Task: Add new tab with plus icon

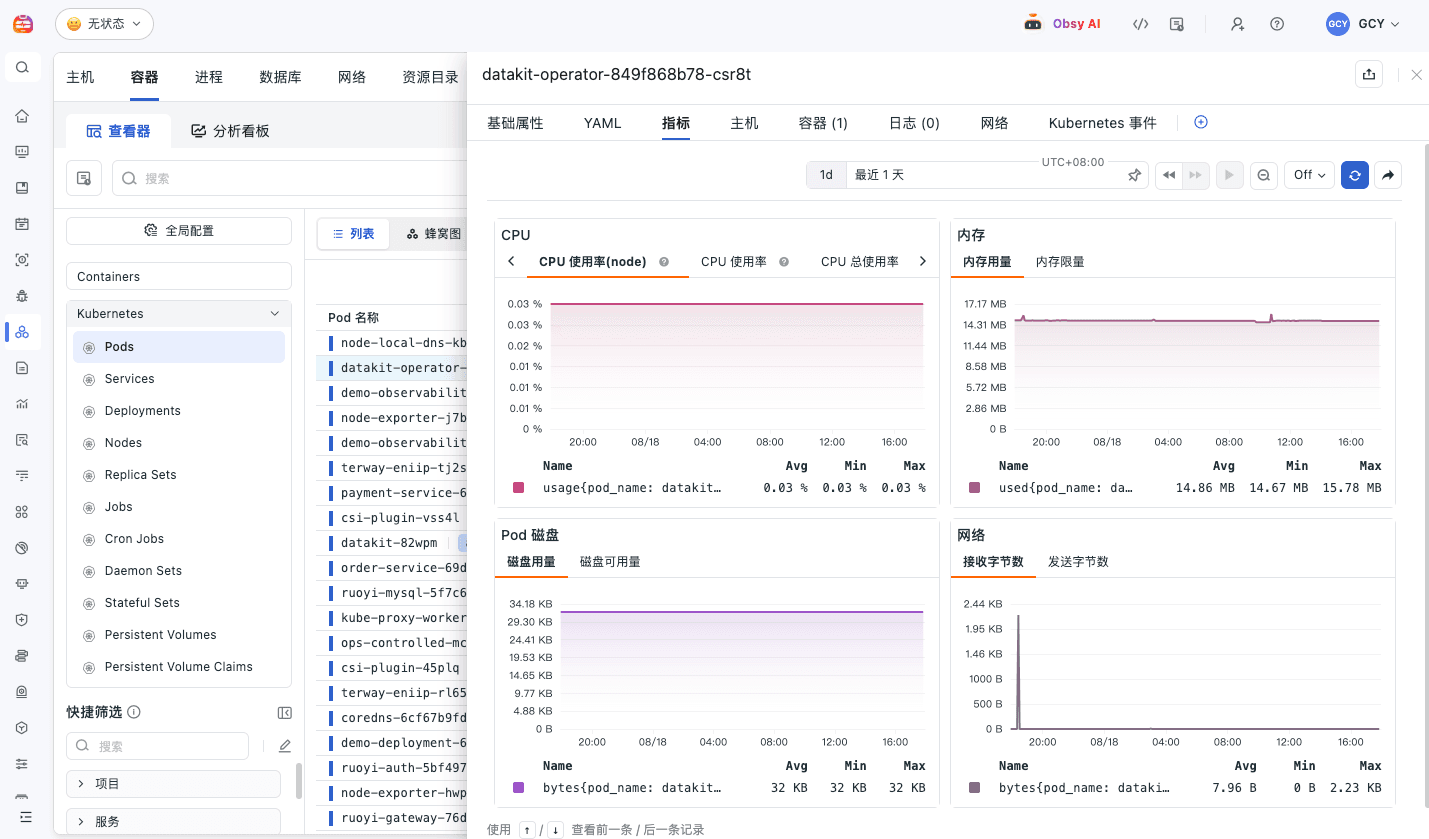Action: (1201, 122)
